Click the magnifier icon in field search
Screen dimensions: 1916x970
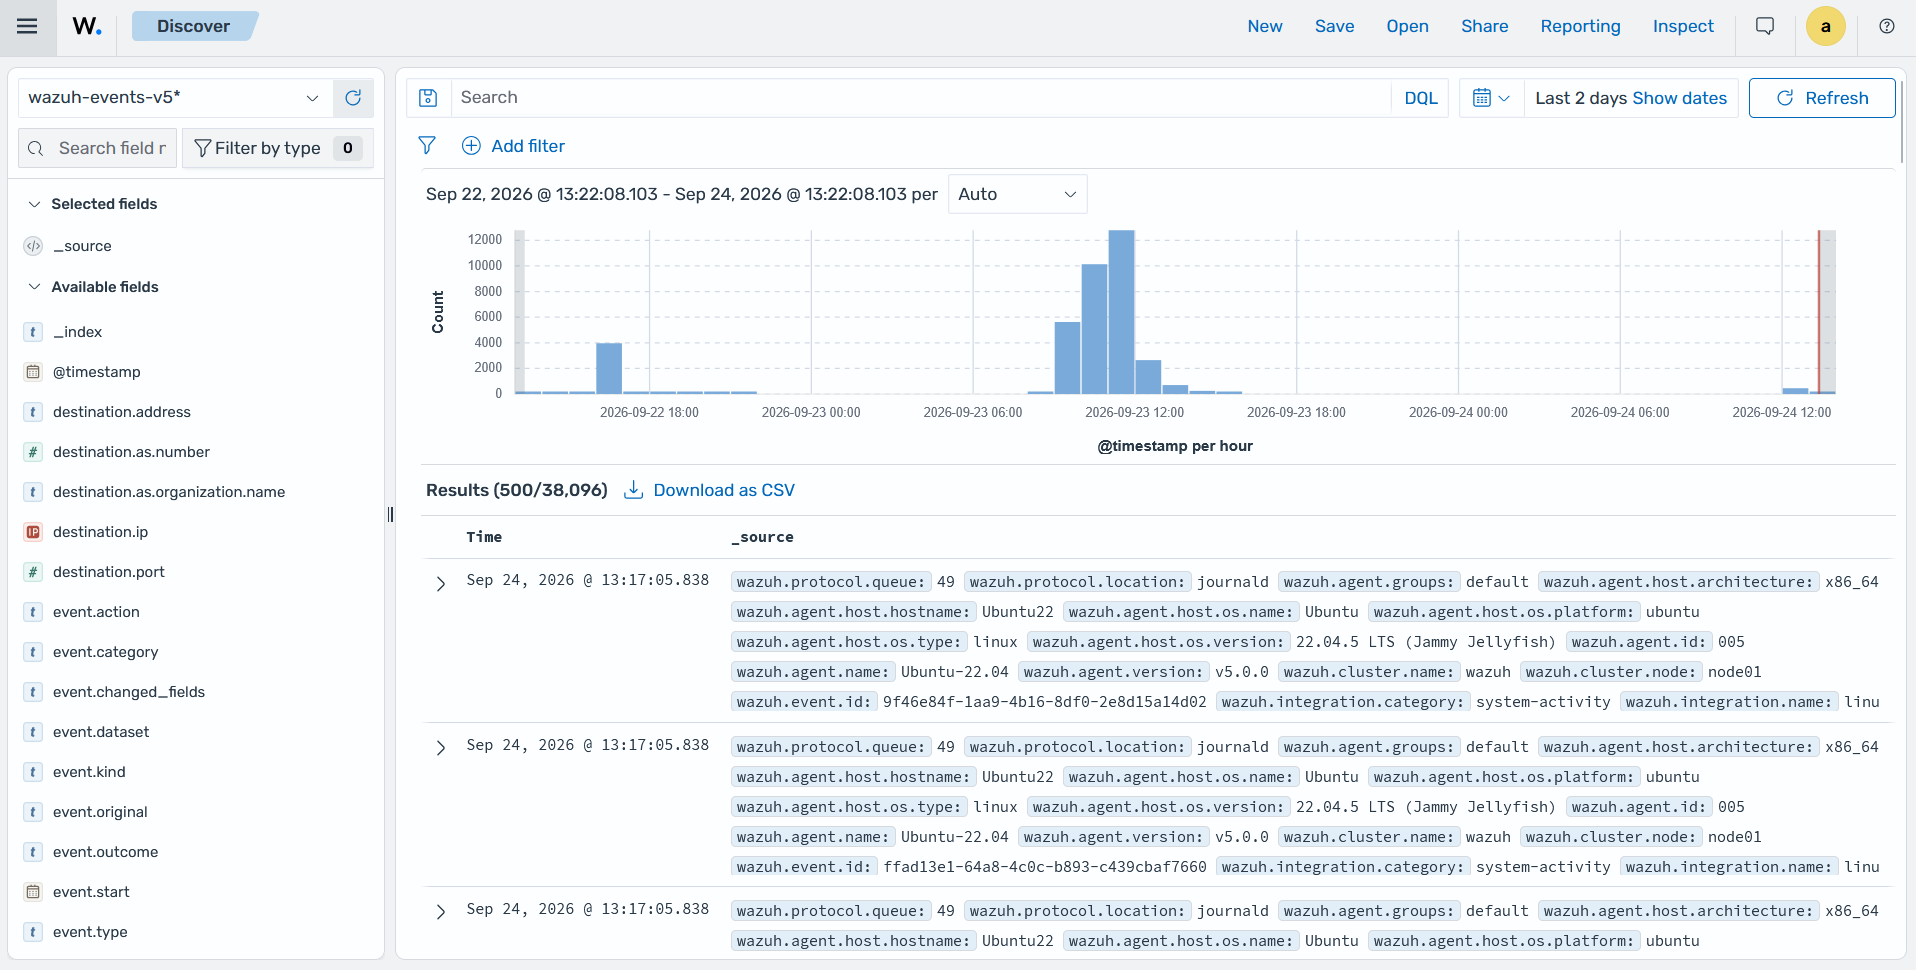coord(36,148)
